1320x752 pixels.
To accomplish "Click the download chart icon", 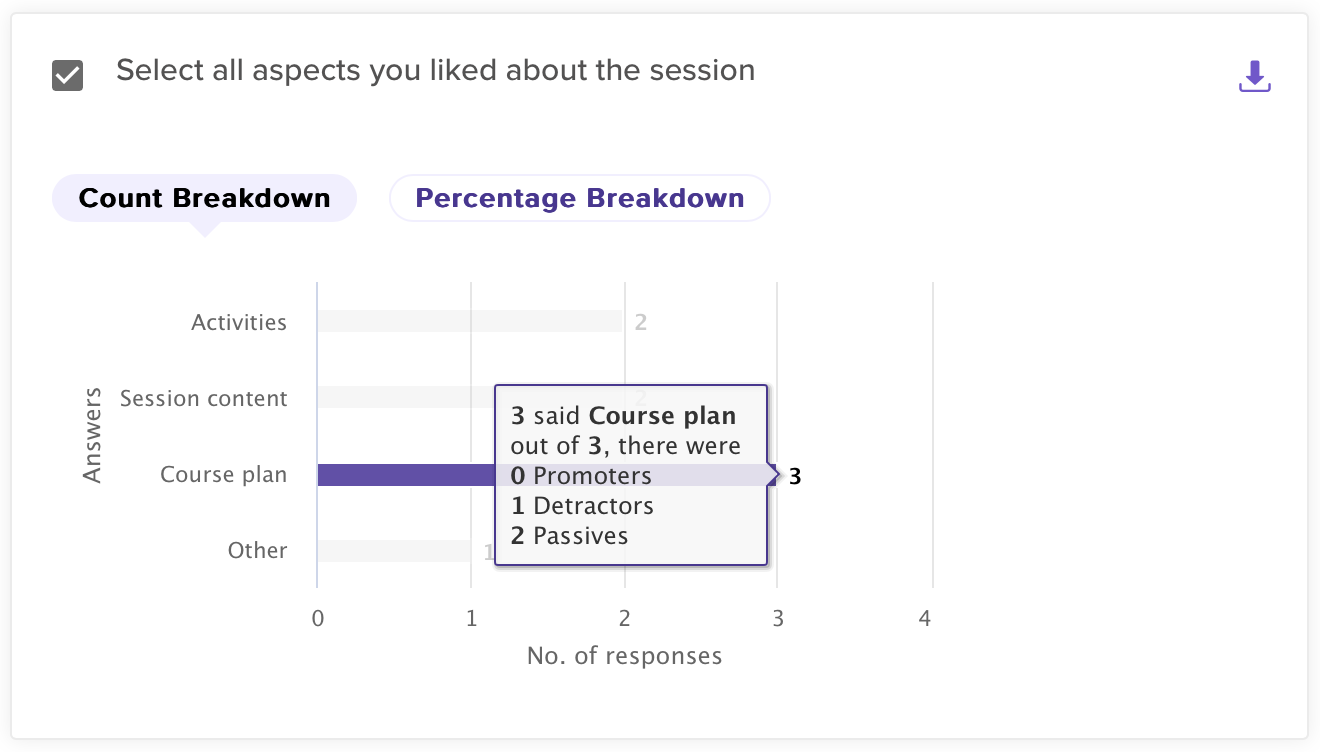I will click(1254, 76).
